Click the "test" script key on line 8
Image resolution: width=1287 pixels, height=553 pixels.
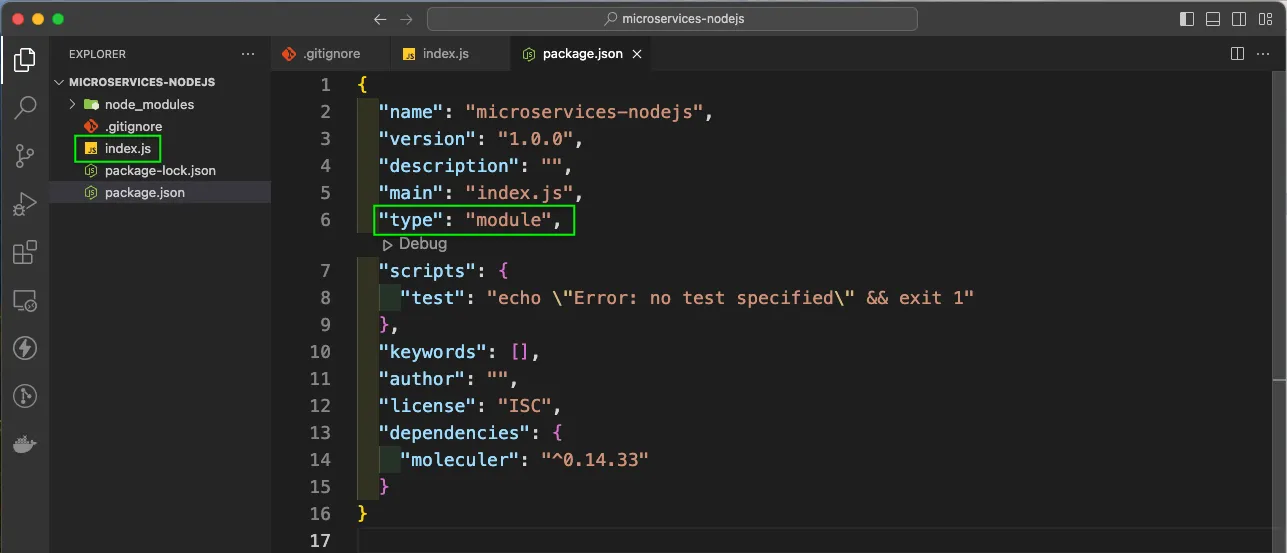pos(432,298)
